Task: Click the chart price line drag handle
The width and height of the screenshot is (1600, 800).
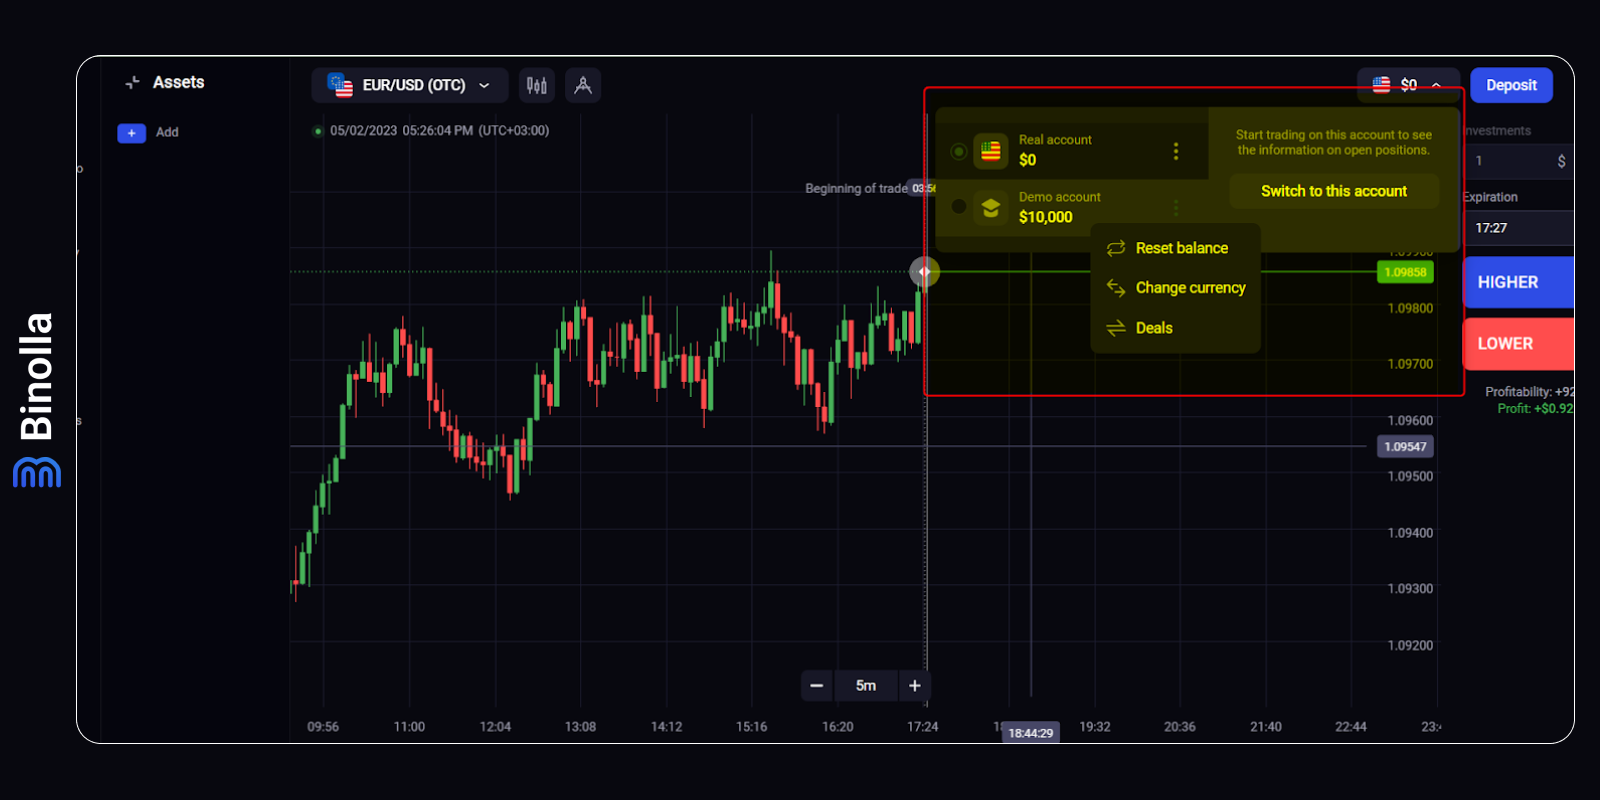Action: point(924,272)
